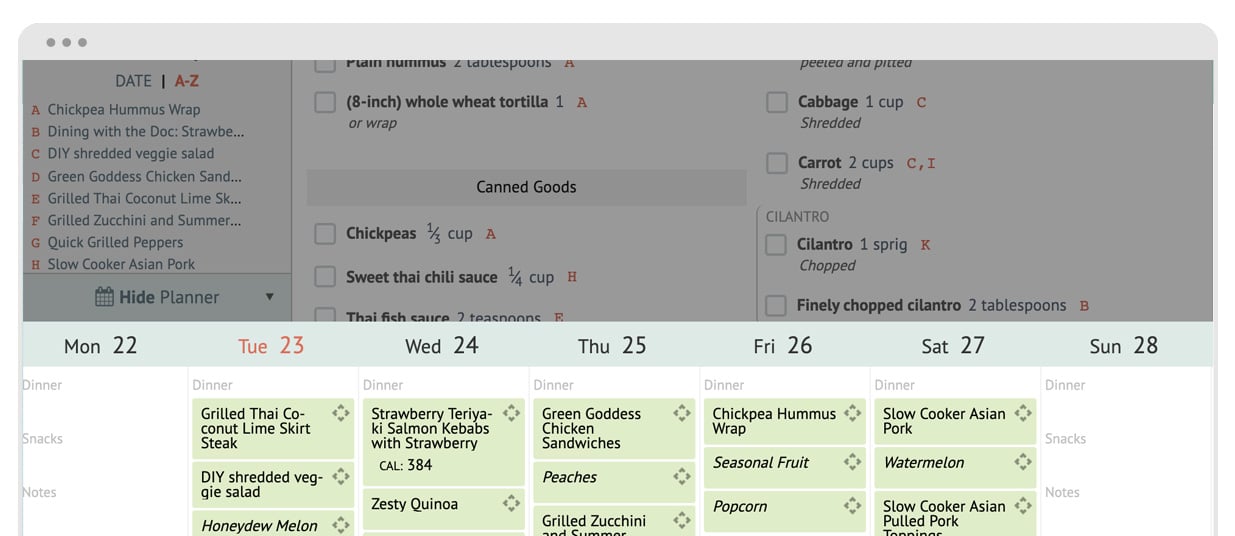
Task: Click move handle on Chickpea Hummus Wrap card
Action: (x=852, y=413)
